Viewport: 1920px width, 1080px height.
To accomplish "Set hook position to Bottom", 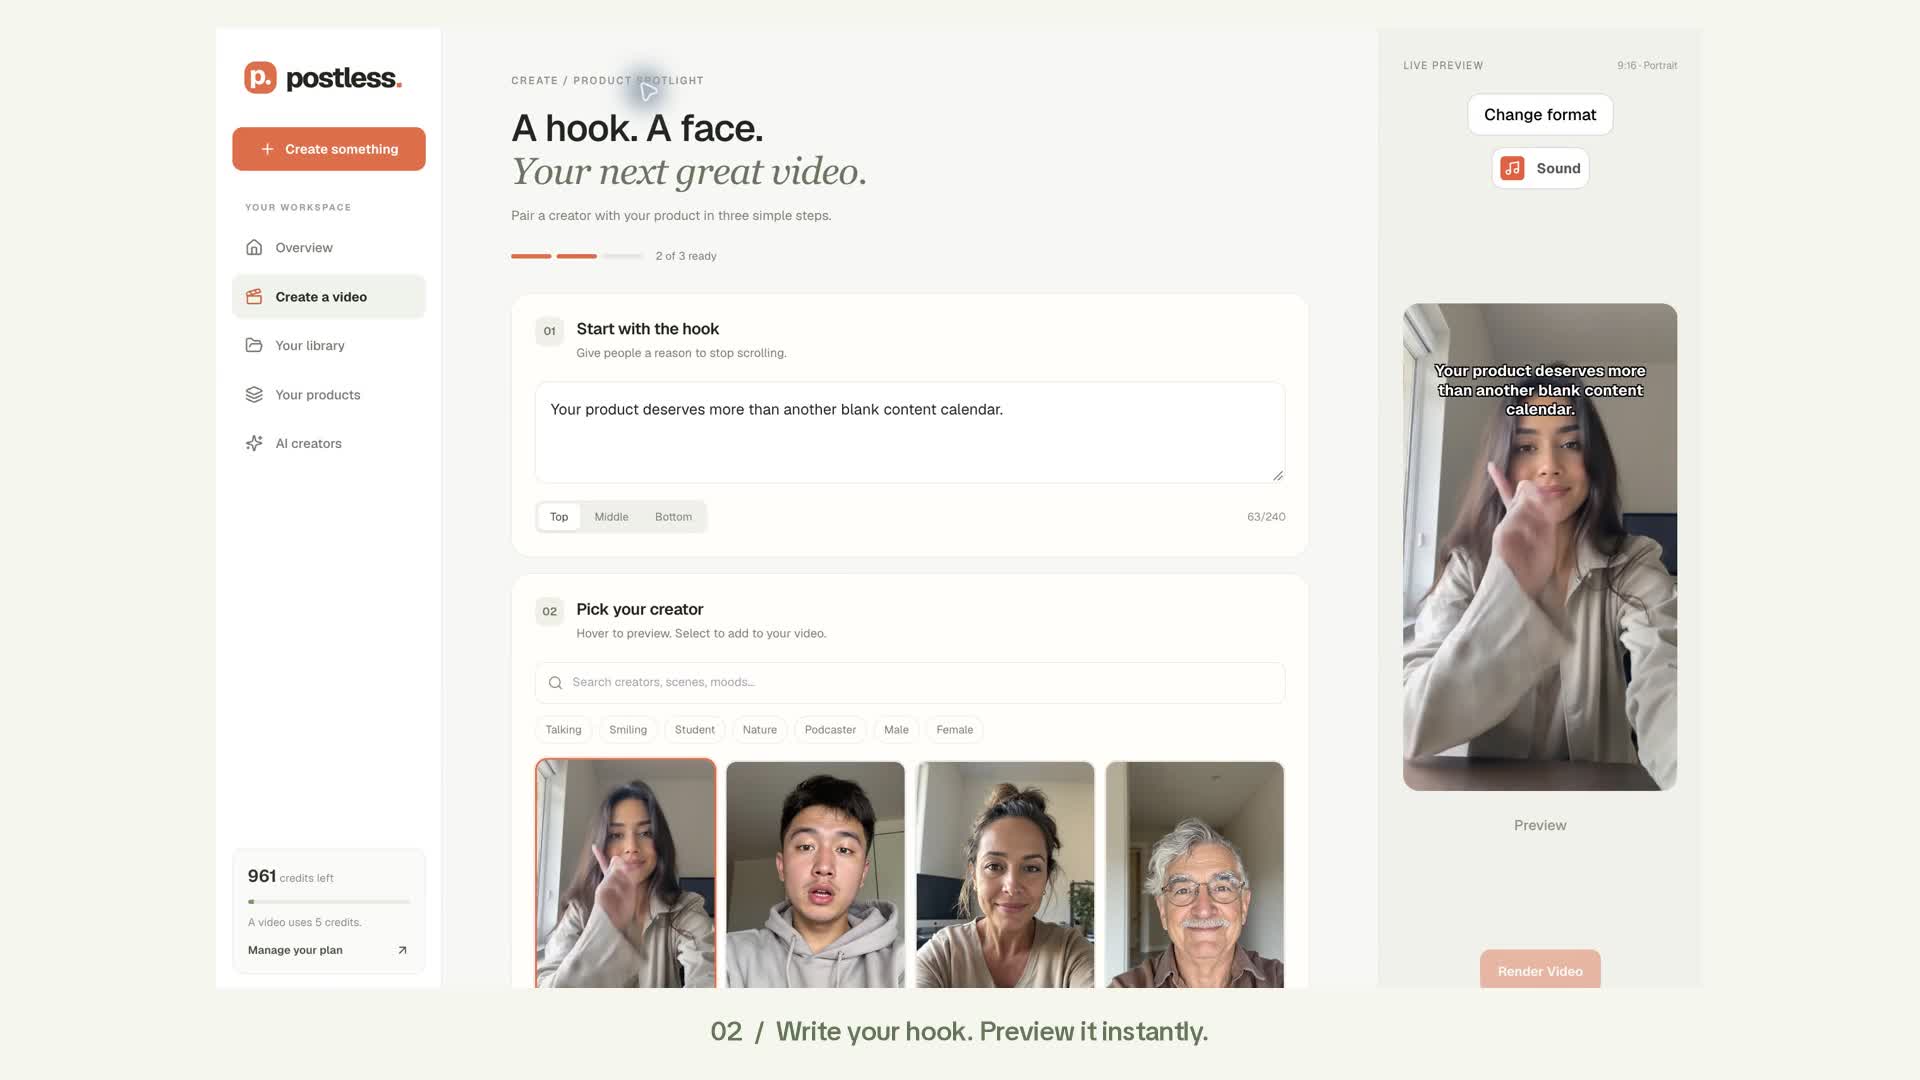I will click(673, 517).
